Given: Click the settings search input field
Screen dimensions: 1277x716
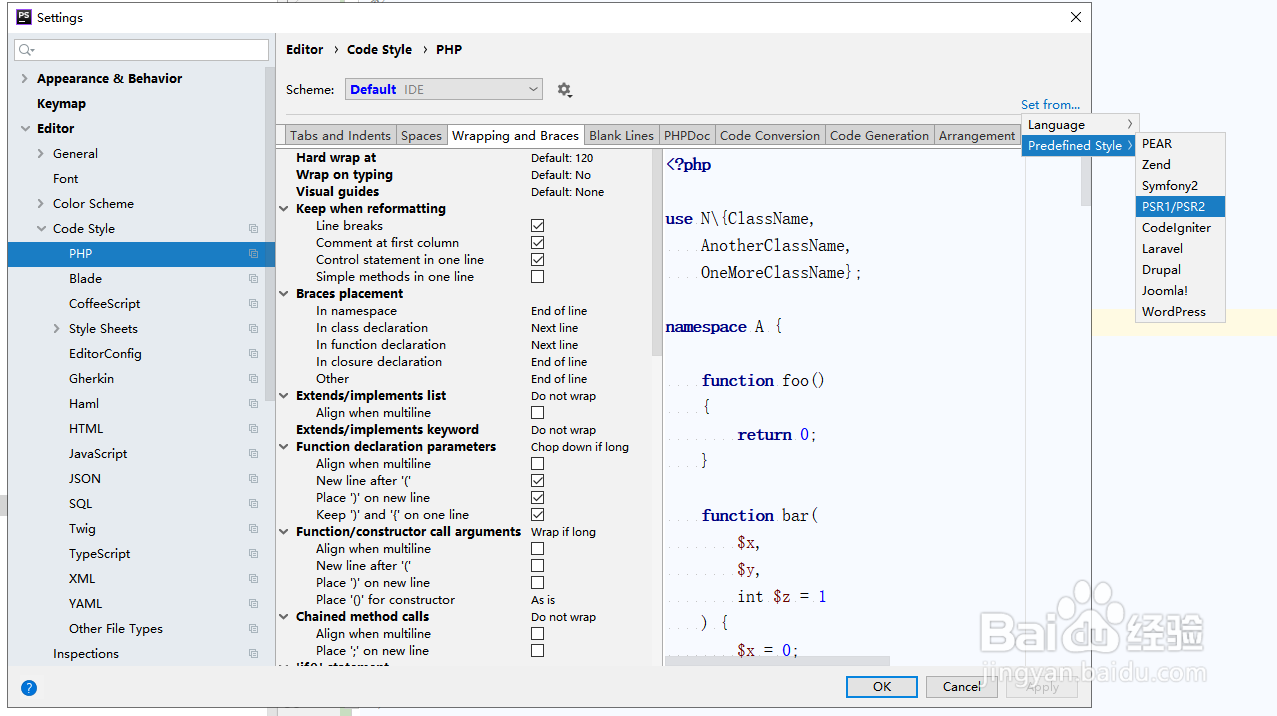Looking at the screenshot, I should (141, 50).
